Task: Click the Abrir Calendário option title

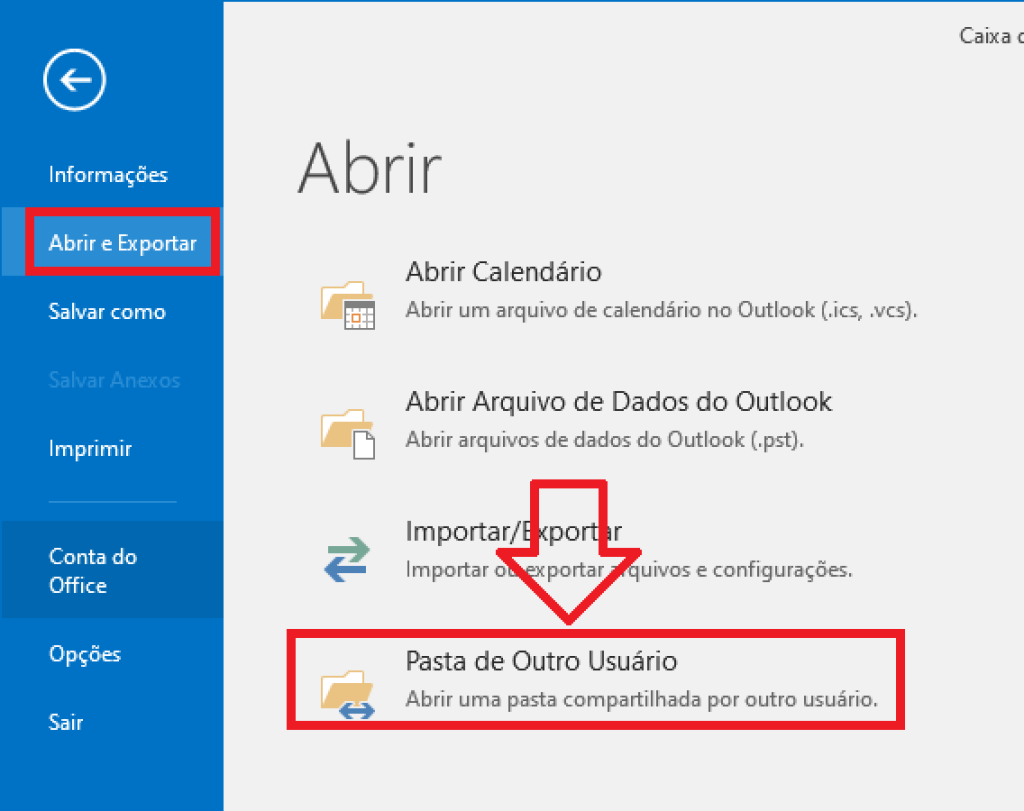Action: pyautogui.click(x=504, y=272)
